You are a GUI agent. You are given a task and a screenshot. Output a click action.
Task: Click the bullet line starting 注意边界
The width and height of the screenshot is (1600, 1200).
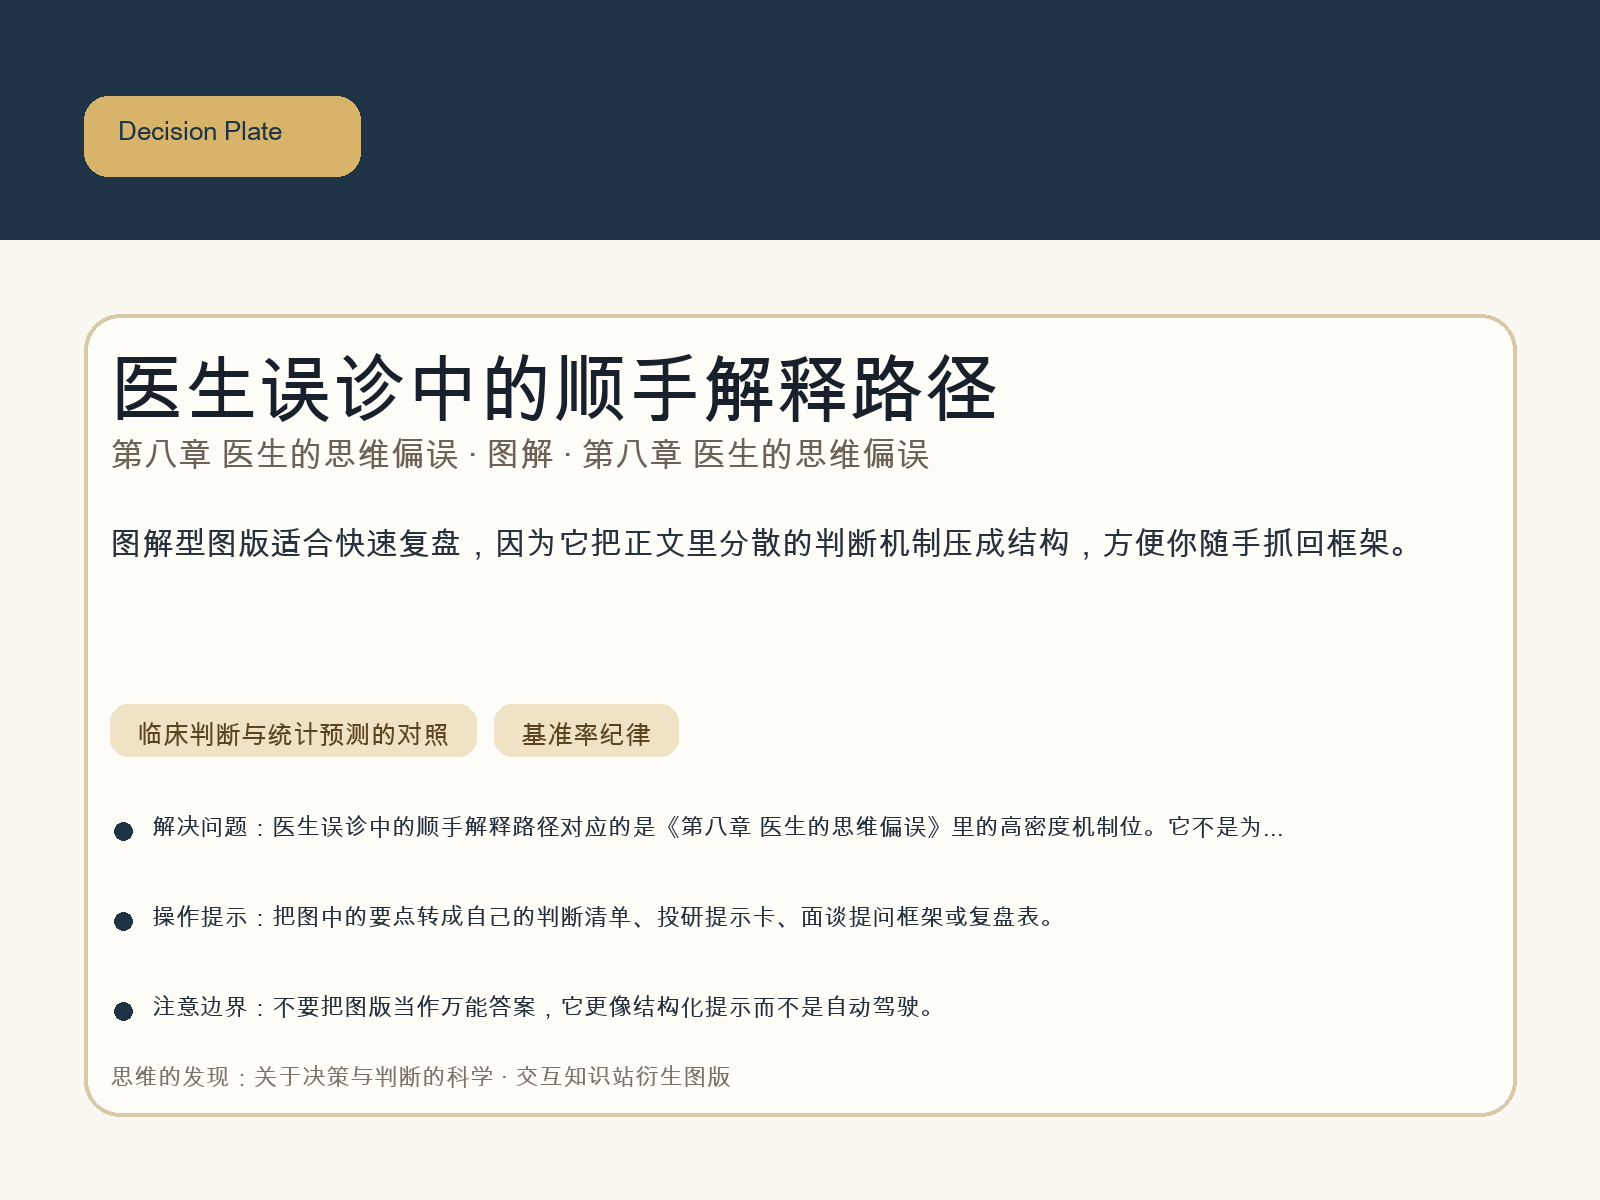pyautogui.click(x=545, y=1007)
